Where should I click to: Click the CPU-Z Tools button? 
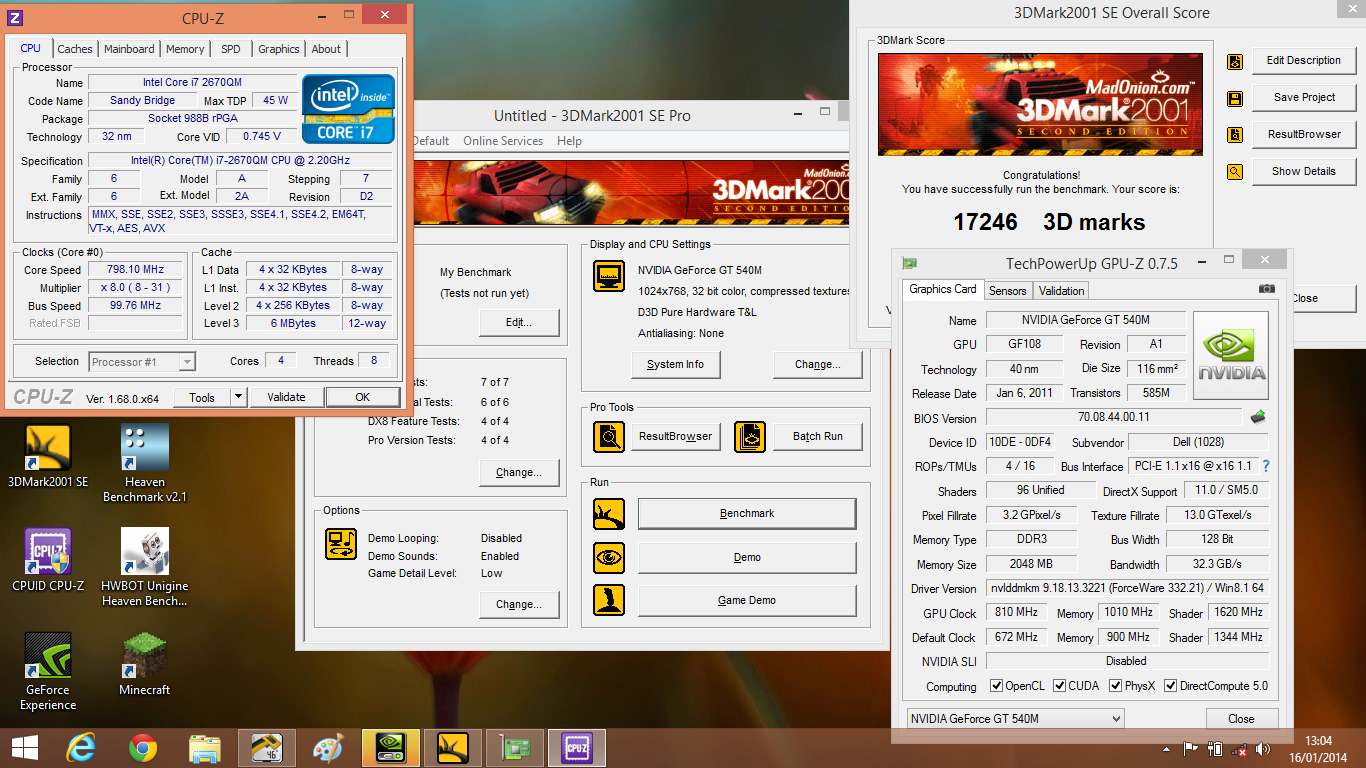click(202, 397)
